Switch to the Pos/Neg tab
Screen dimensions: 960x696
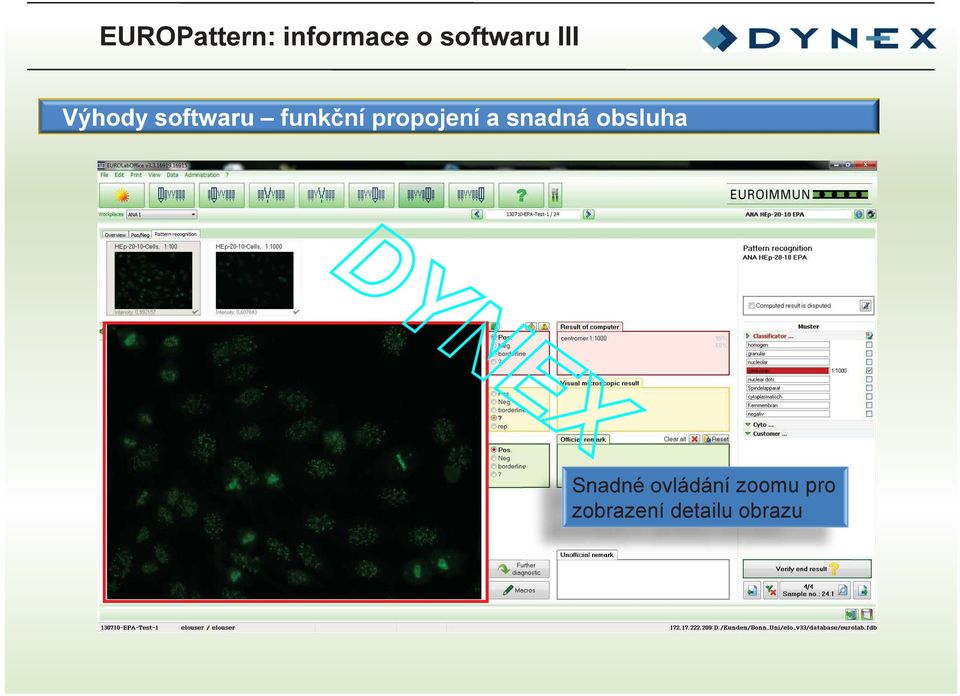point(140,234)
